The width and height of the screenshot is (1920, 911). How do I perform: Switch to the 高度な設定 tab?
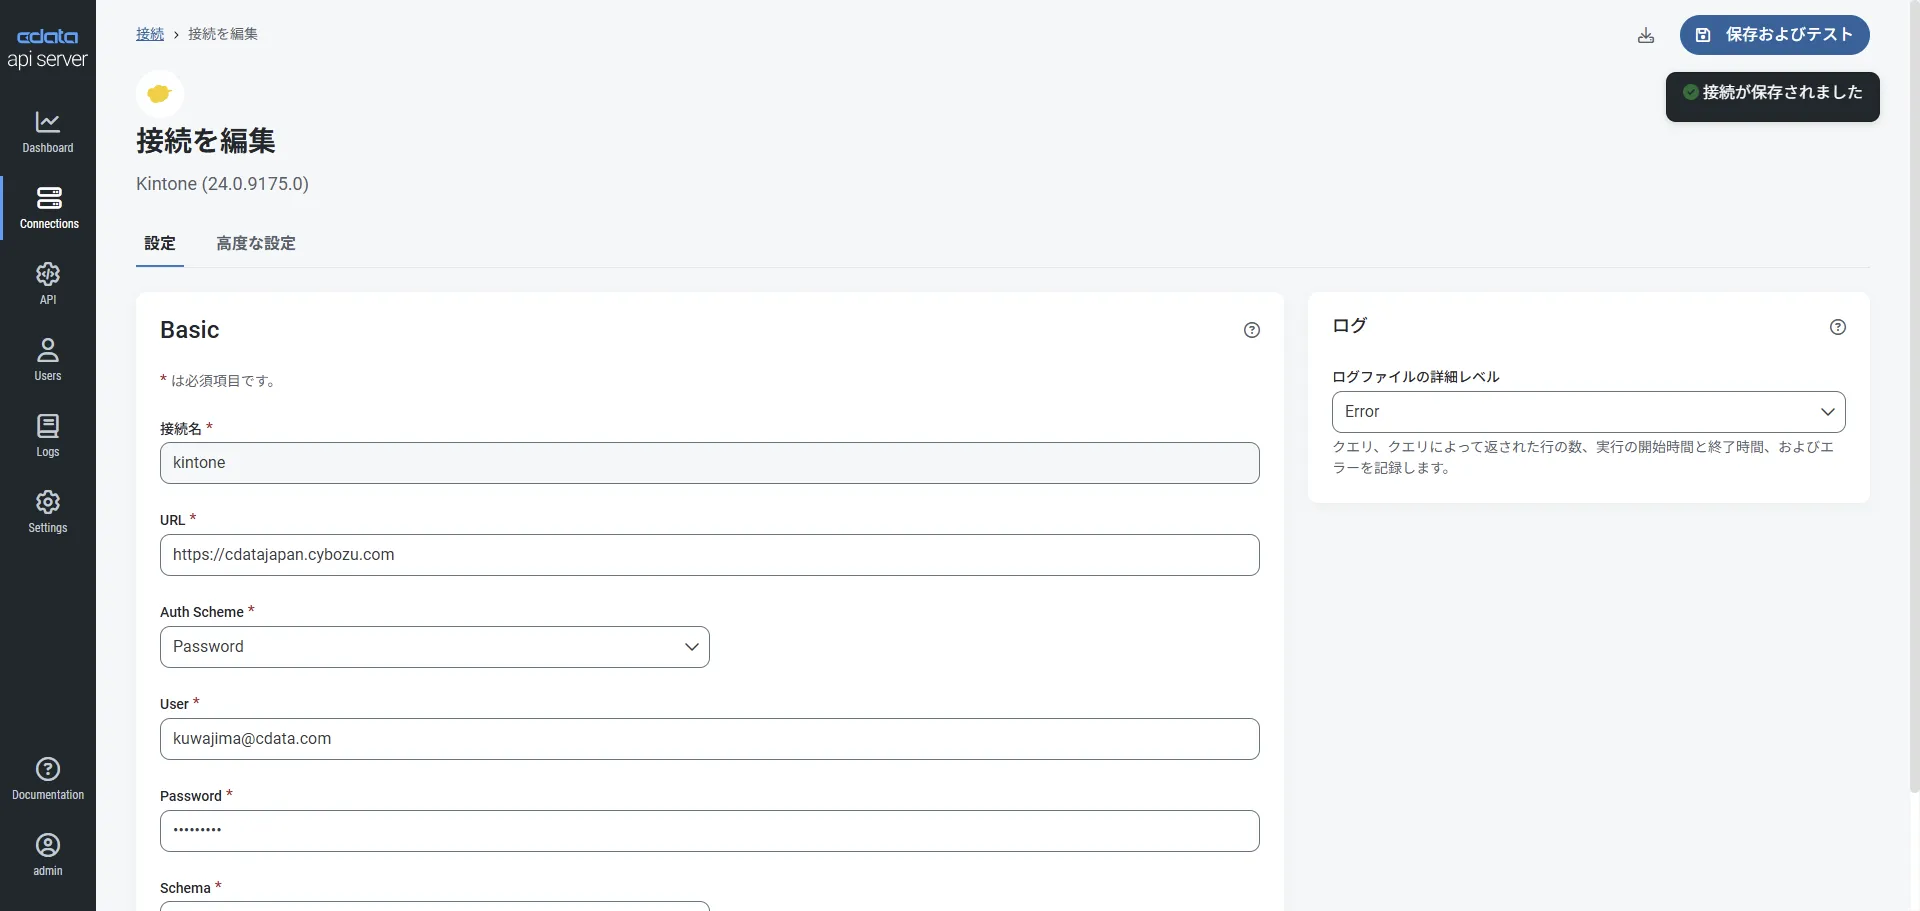coord(256,243)
